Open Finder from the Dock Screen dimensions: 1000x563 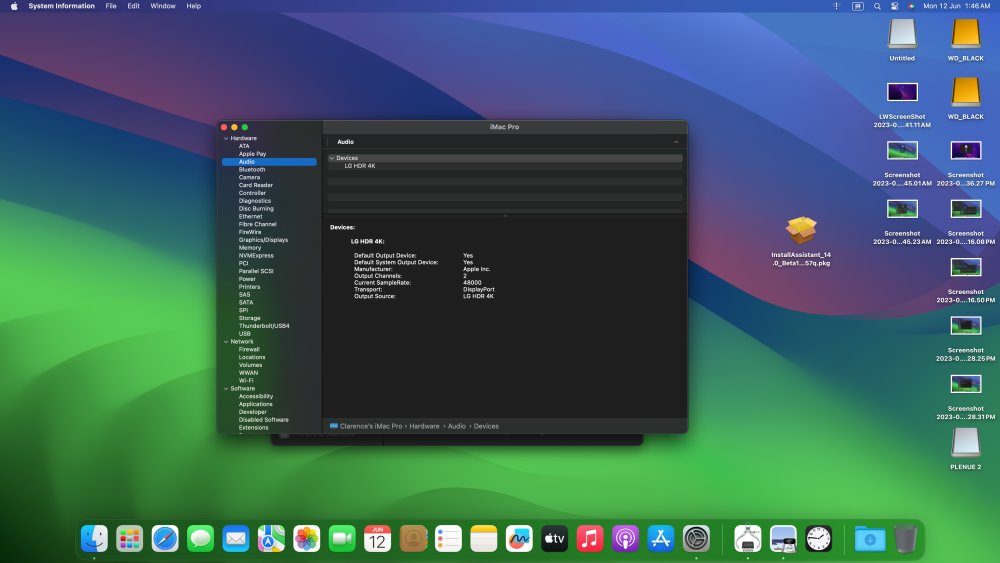point(94,539)
